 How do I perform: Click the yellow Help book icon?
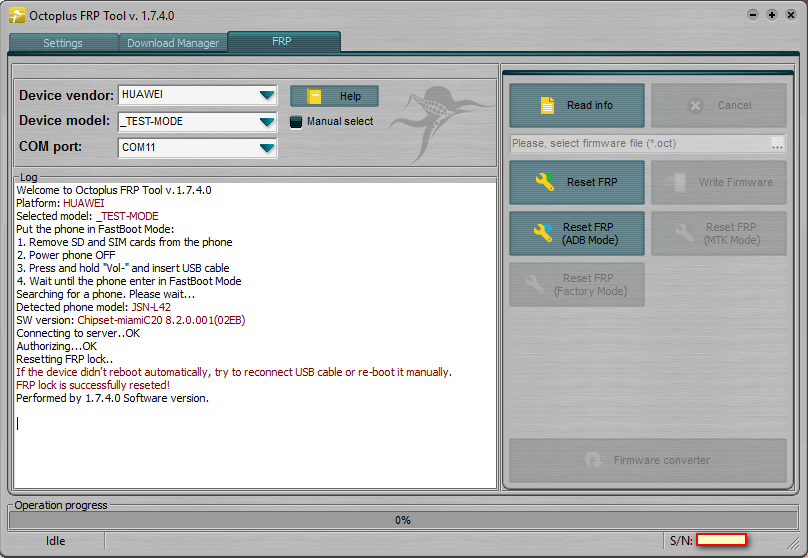pos(315,96)
